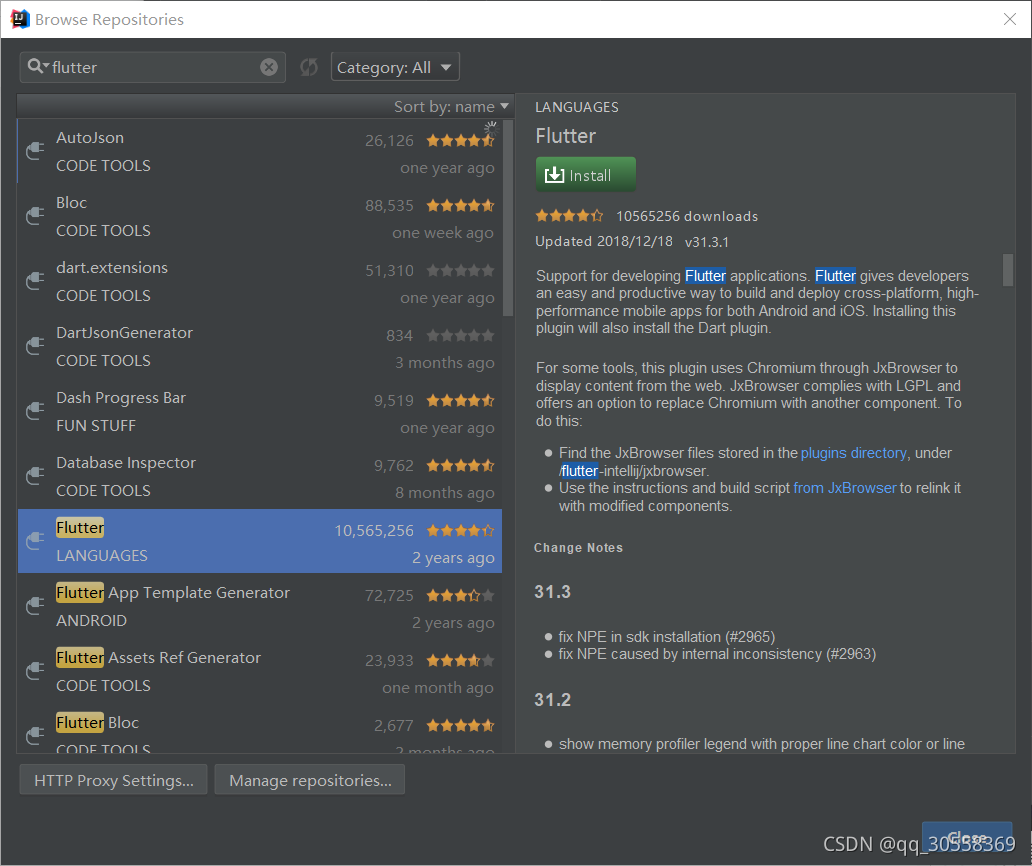Click plug icon of Flutter Assets Ref Generator
The width and height of the screenshot is (1032, 866).
click(x=34, y=671)
